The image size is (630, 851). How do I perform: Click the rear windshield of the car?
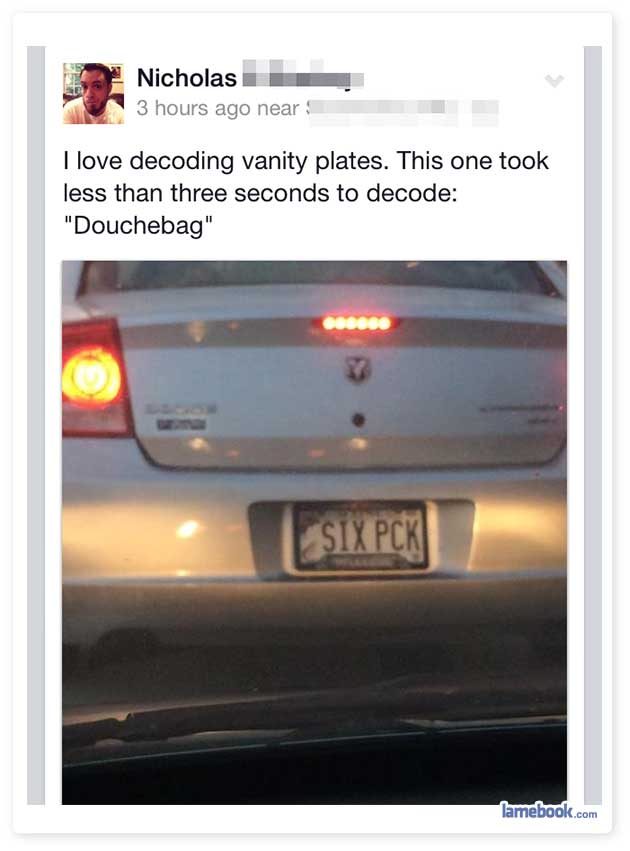coord(318,277)
